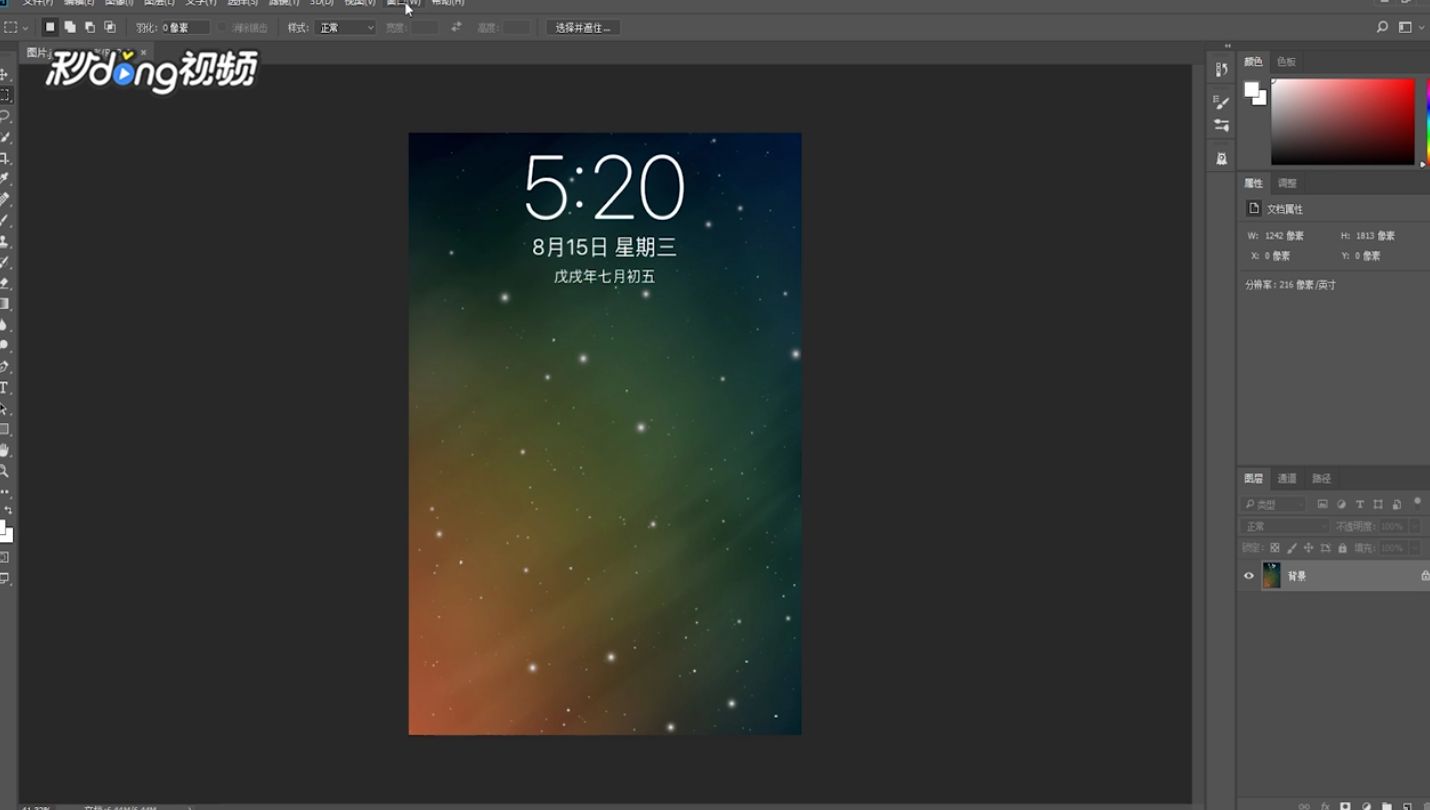
Task: Toggle the Add to selection mode button
Action: pyautogui.click(x=70, y=27)
